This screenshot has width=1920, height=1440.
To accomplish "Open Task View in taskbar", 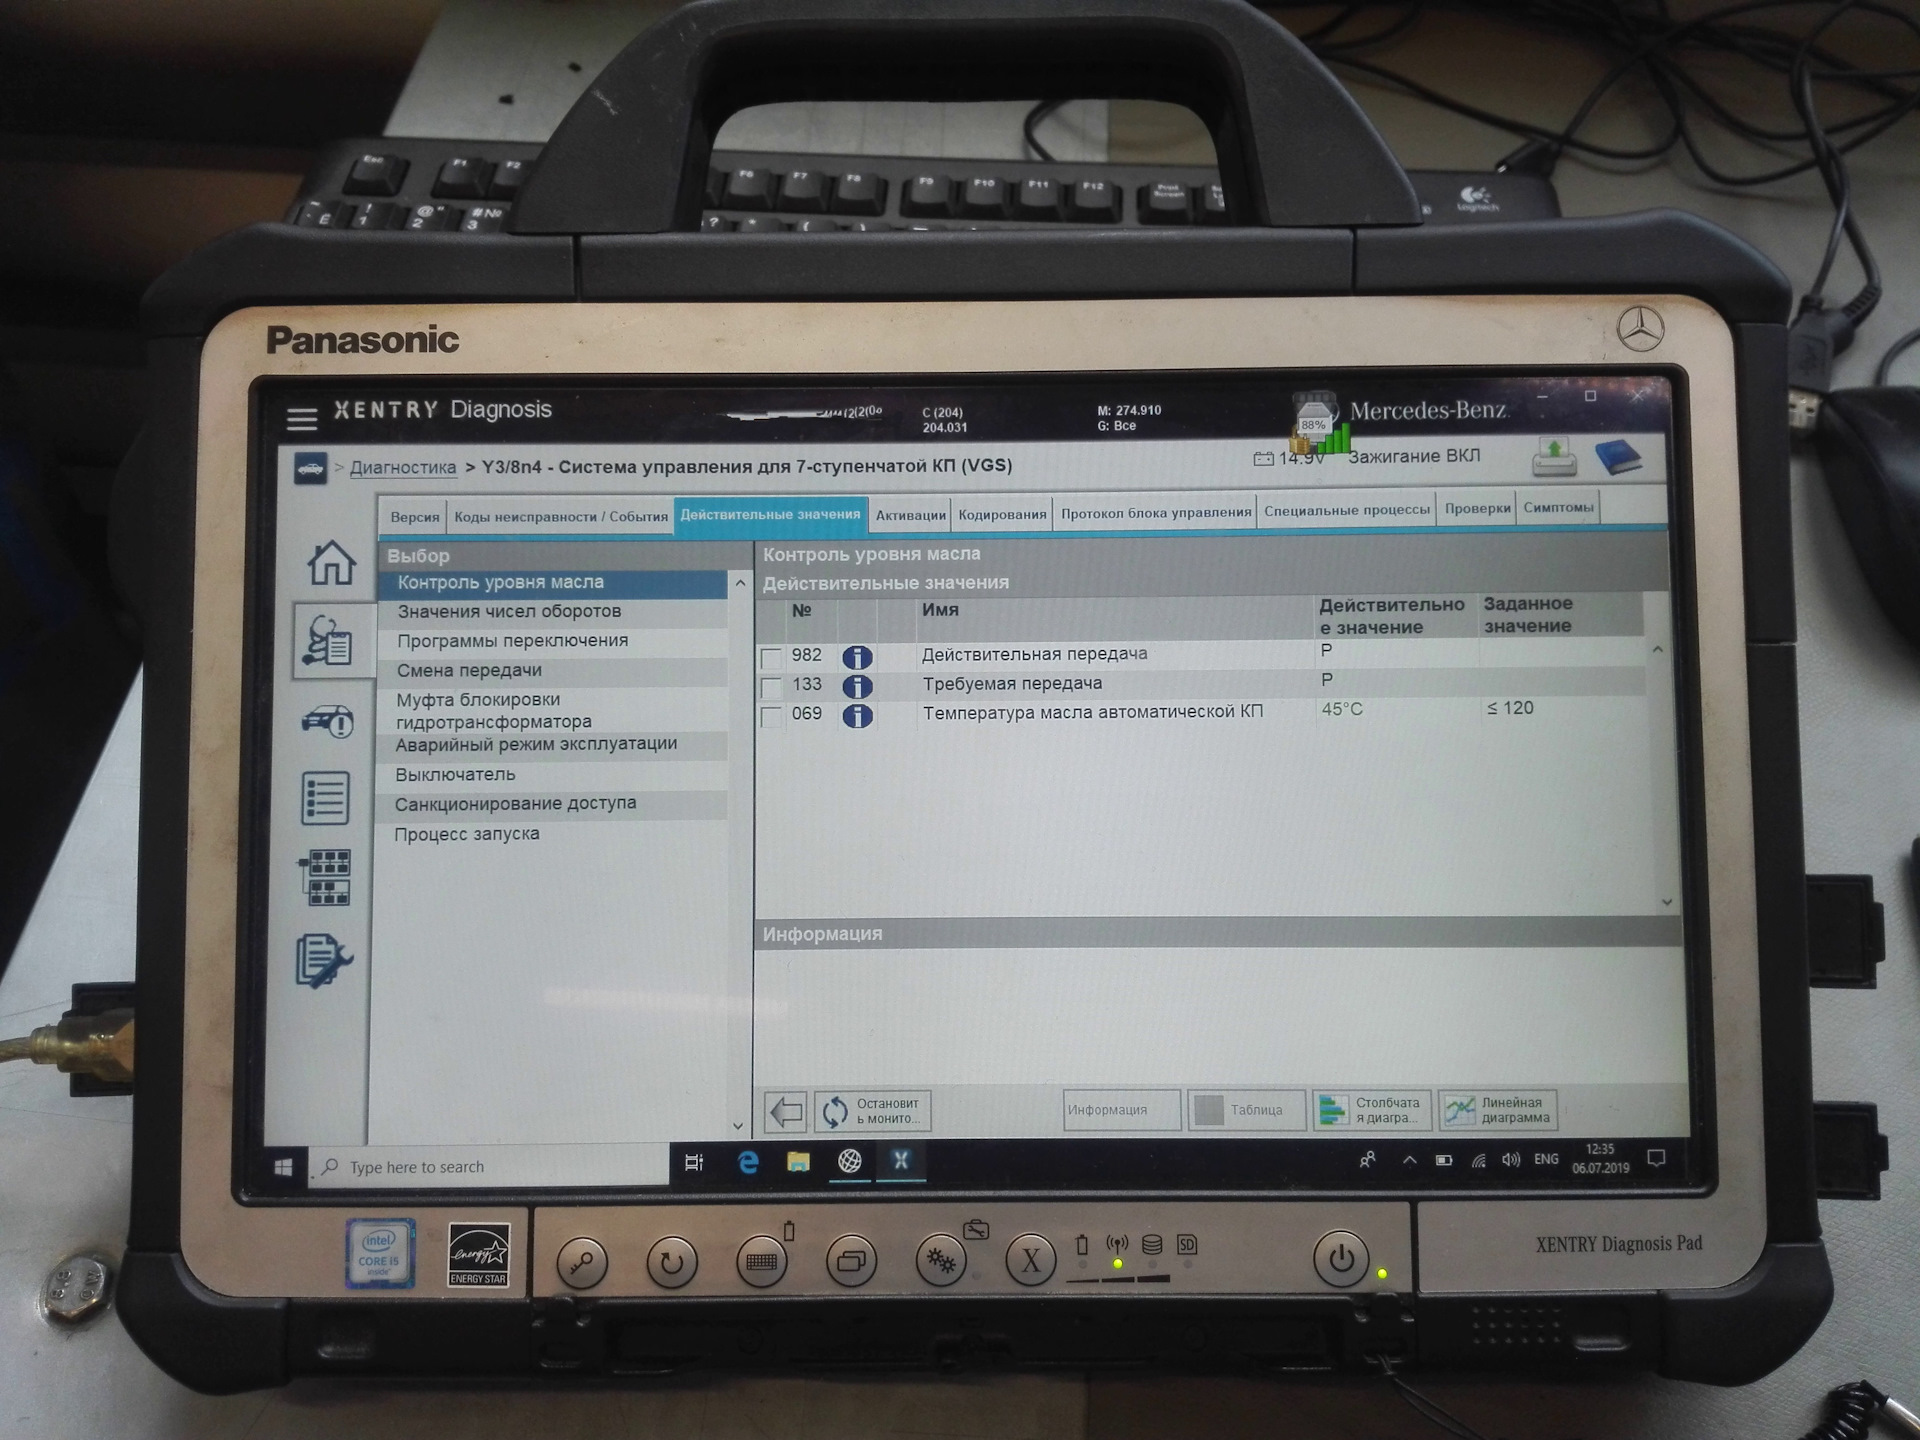I will point(694,1162).
